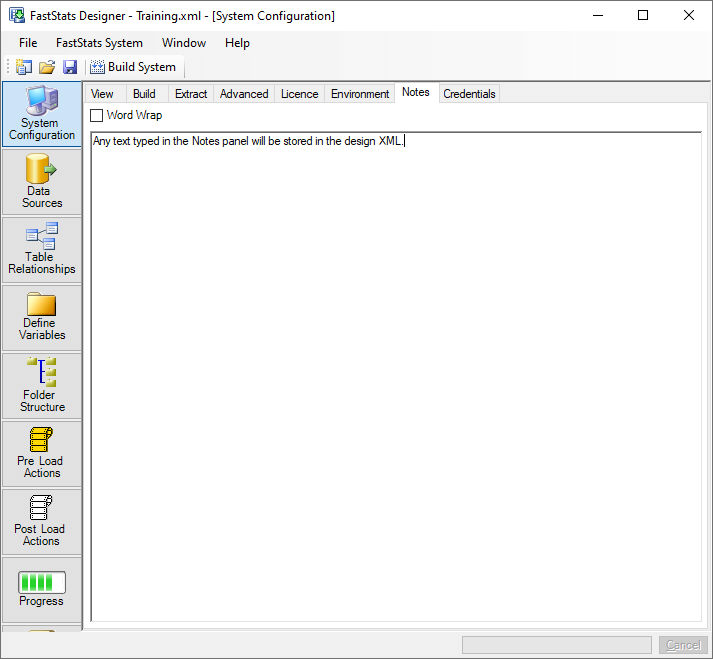The image size is (713, 659).
Task: Click the Build System toolbar button
Action: tap(133, 67)
